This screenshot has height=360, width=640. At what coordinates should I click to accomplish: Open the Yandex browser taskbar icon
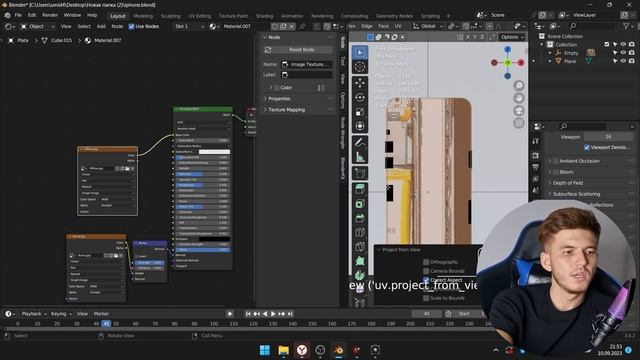tap(302, 350)
